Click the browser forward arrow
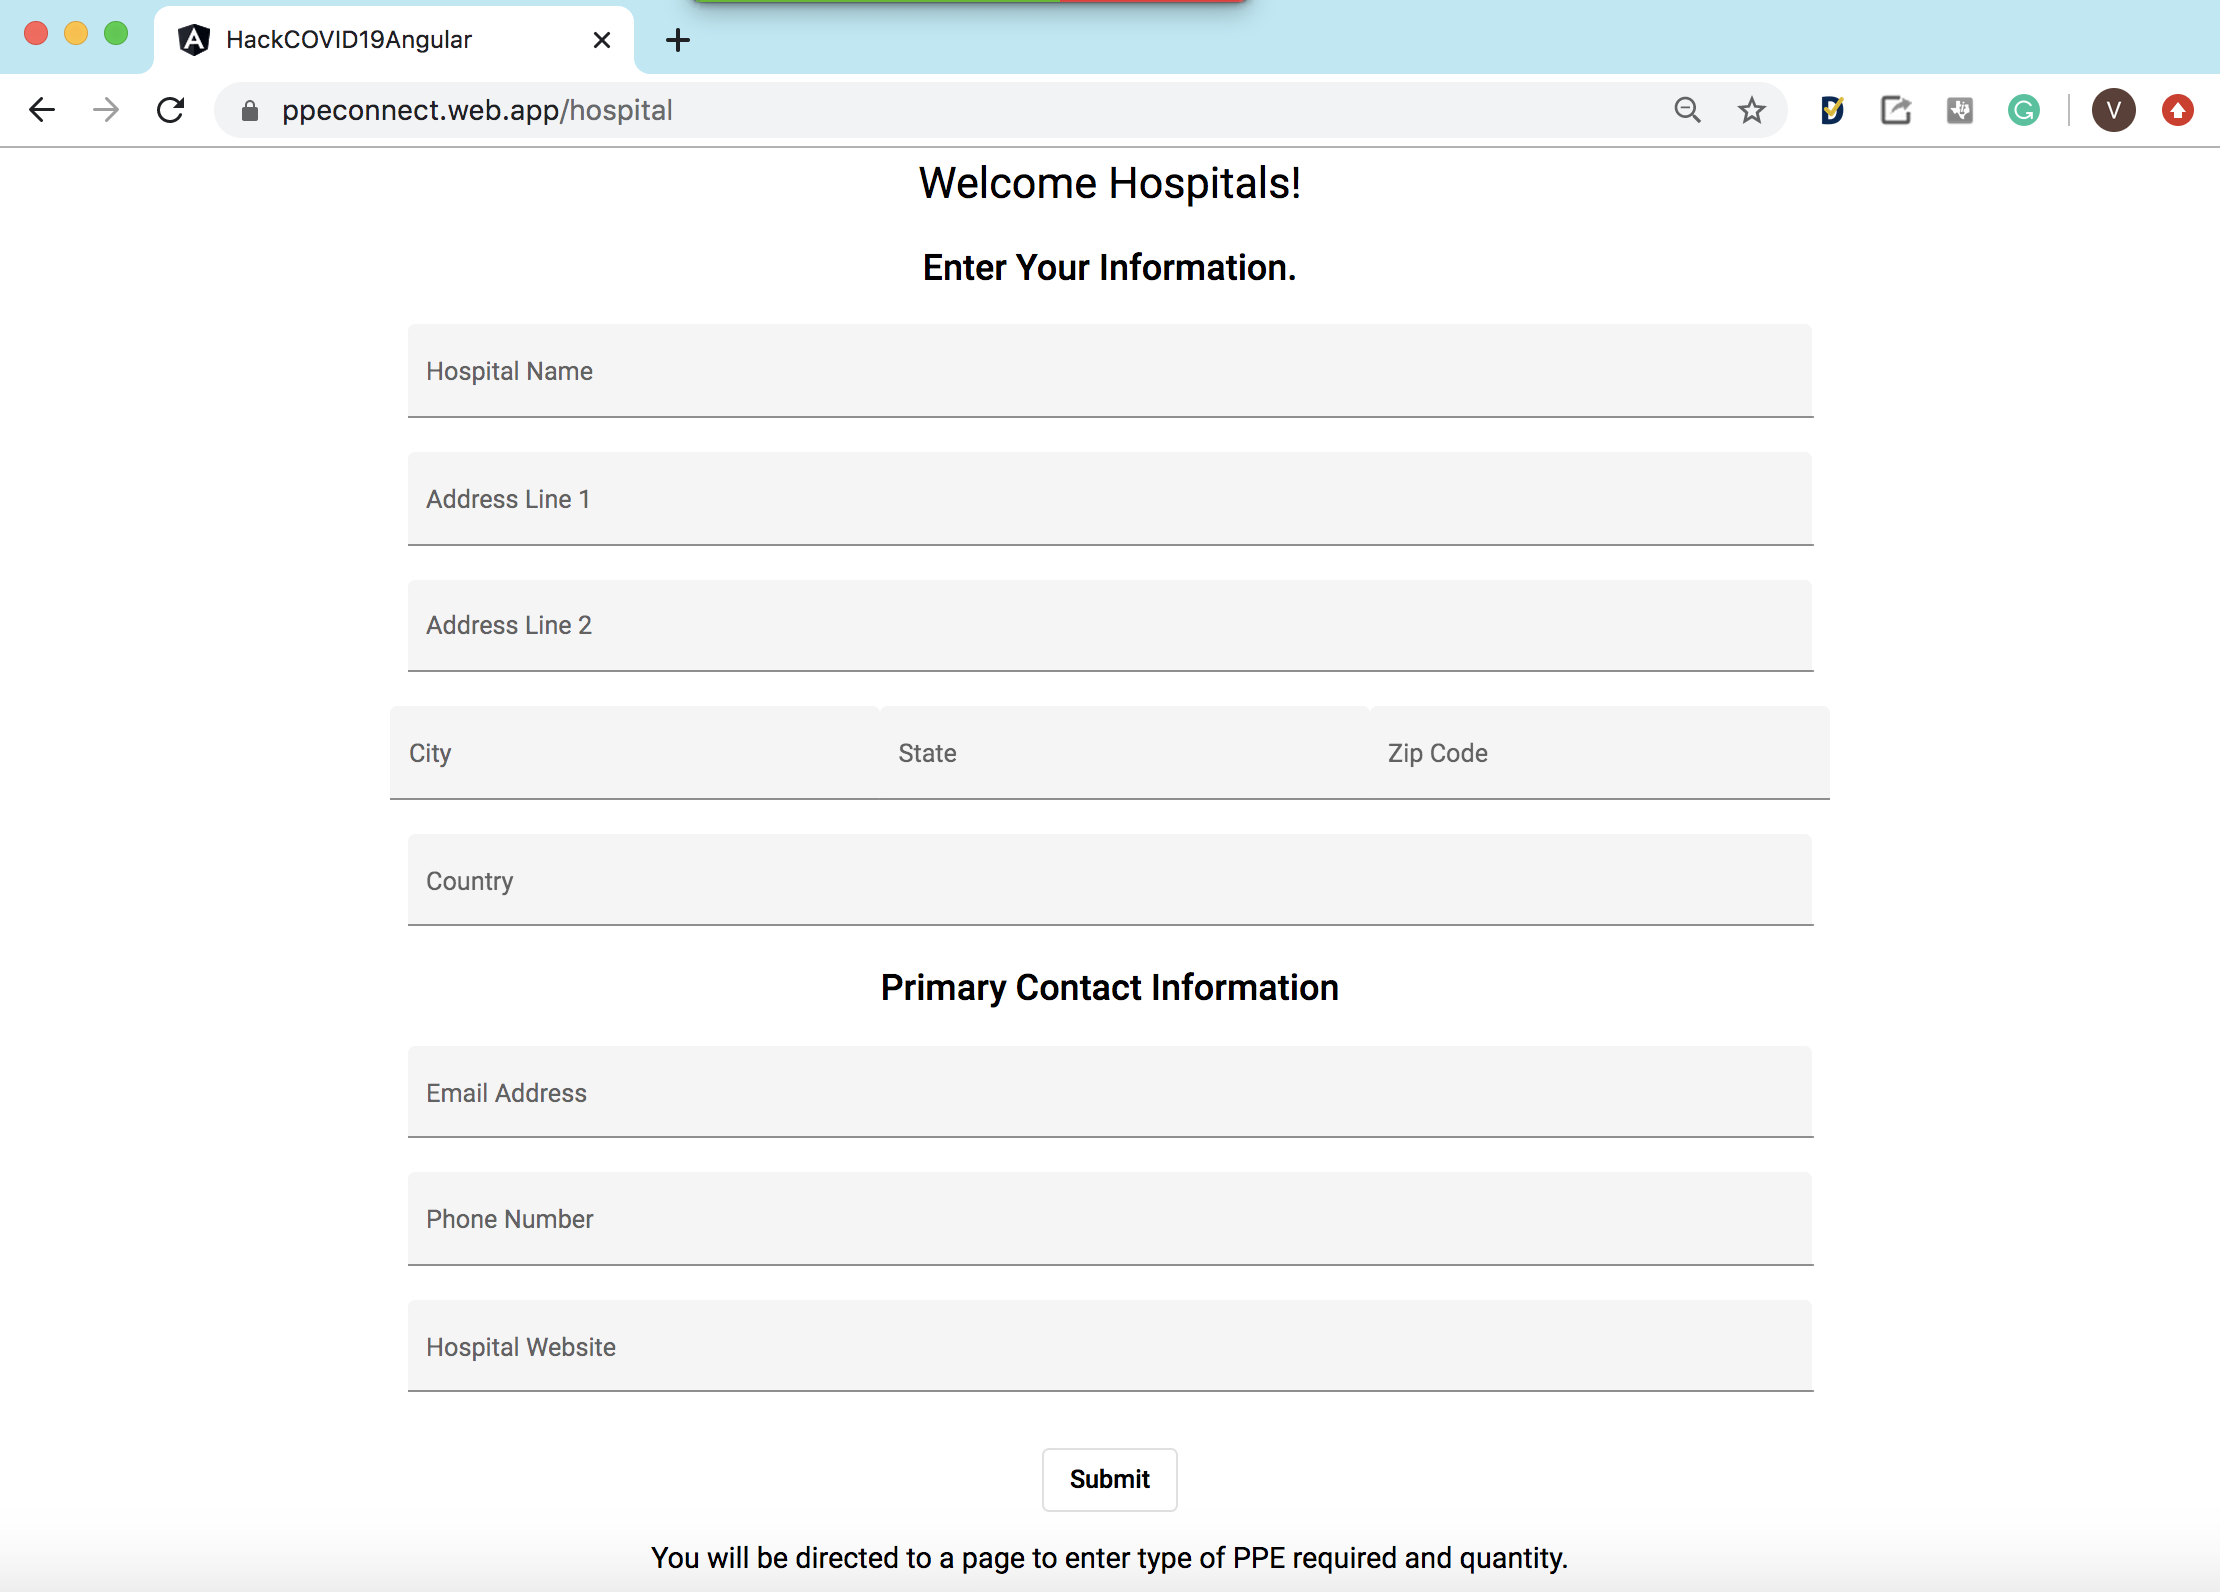 click(x=106, y=110)
